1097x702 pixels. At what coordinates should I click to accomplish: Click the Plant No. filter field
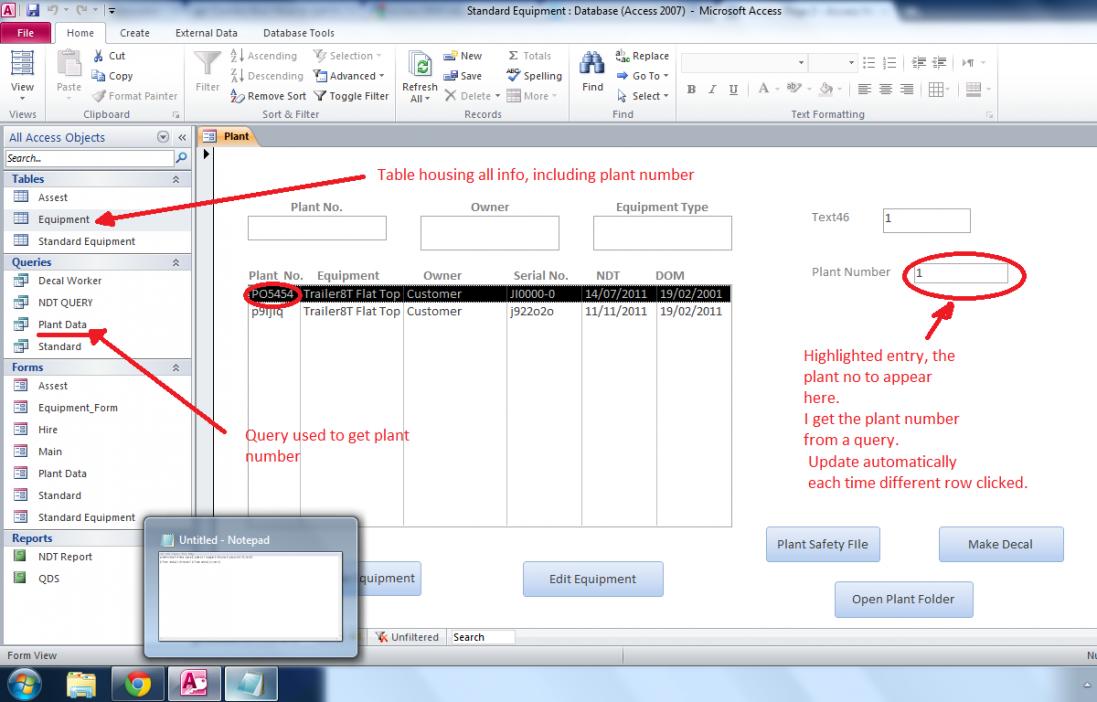point(317,228)
